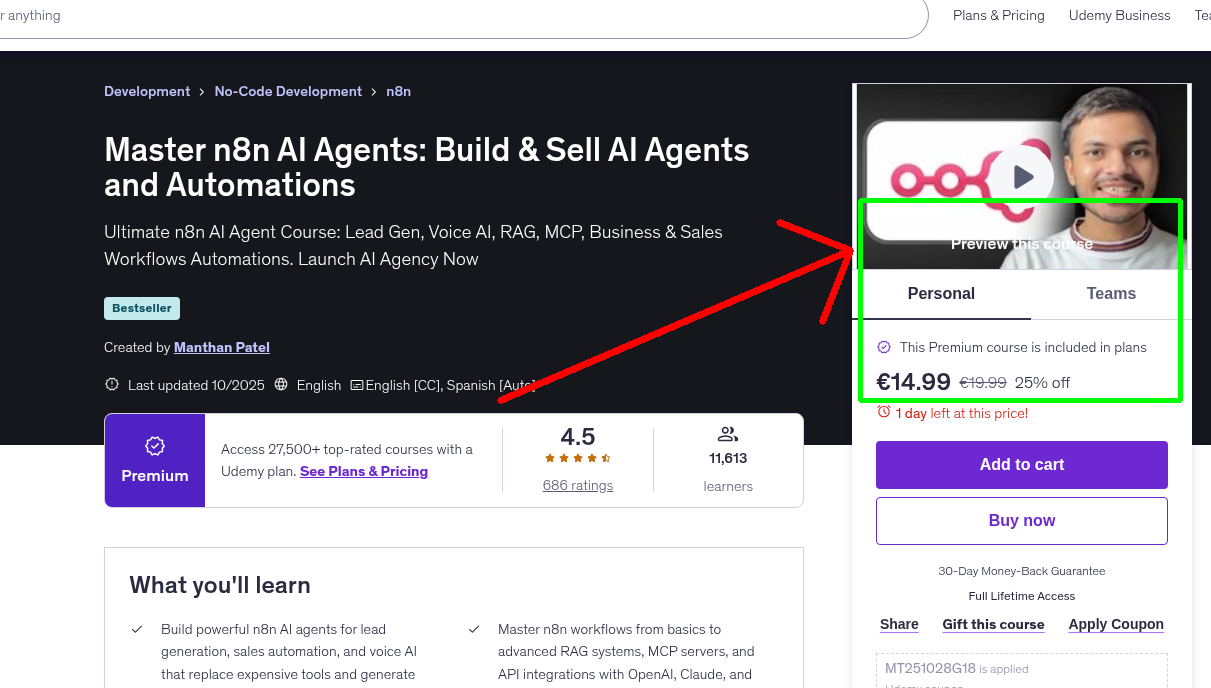The image size is (1211, 688).
Task: Select the Personal tab
Action: (941, 293)
